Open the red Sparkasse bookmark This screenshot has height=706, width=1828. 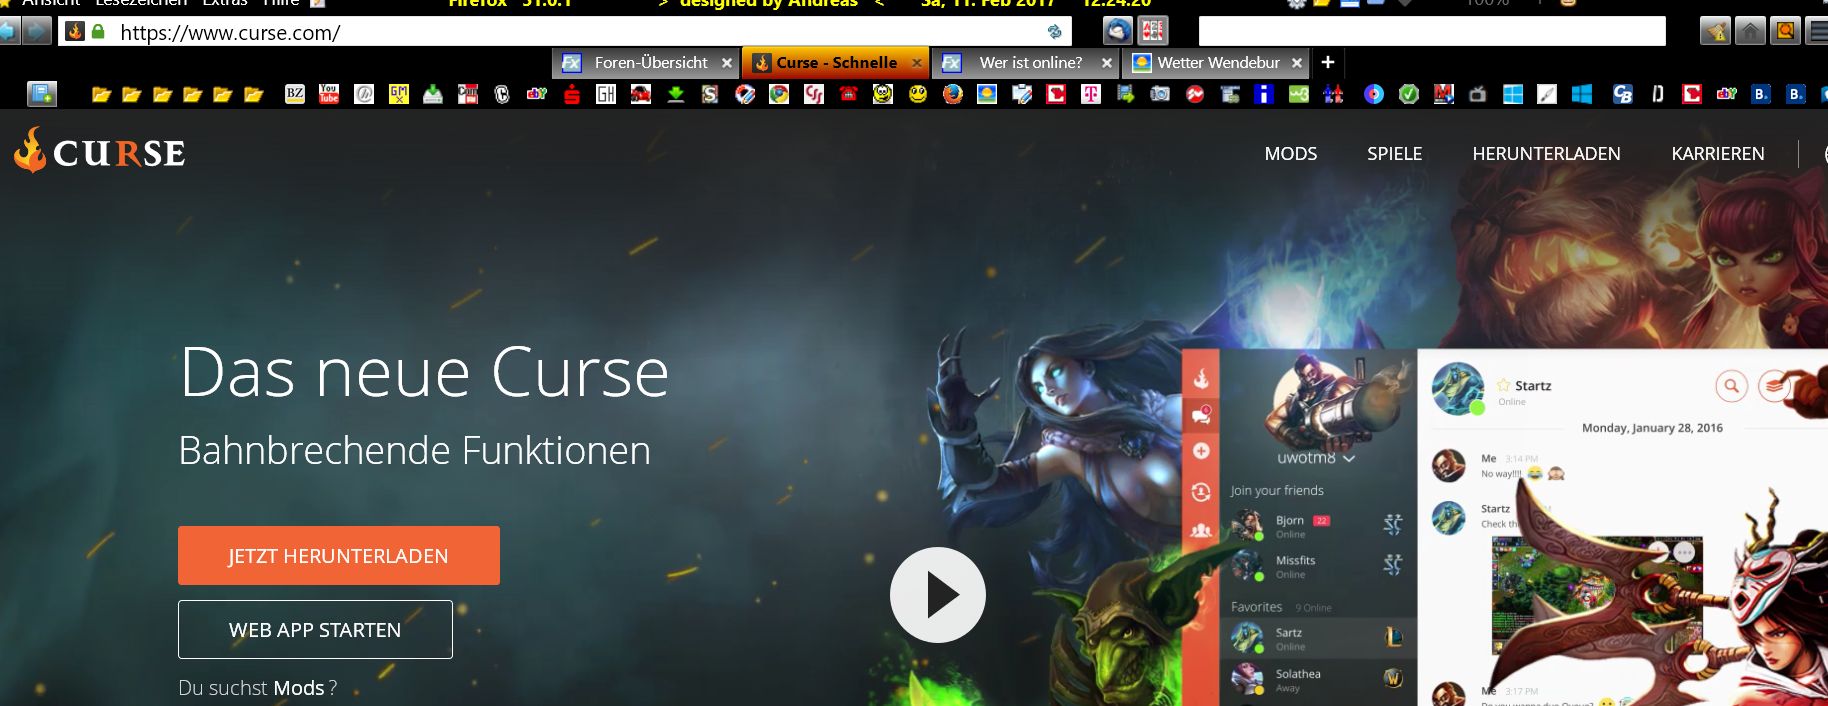click(x=572, y=94)
